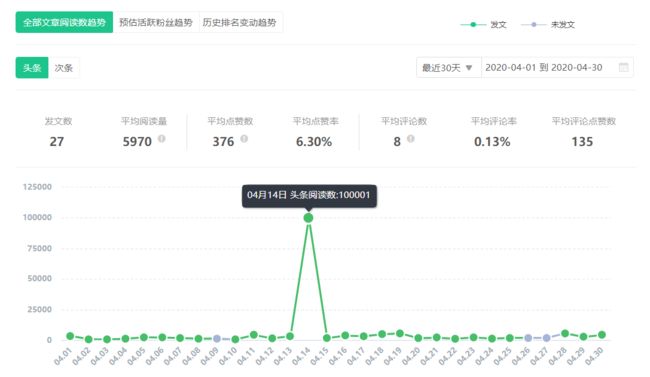
Task: Switch to 预估活跃粉丝趋势 tab
Action: [x=156, y=22]
